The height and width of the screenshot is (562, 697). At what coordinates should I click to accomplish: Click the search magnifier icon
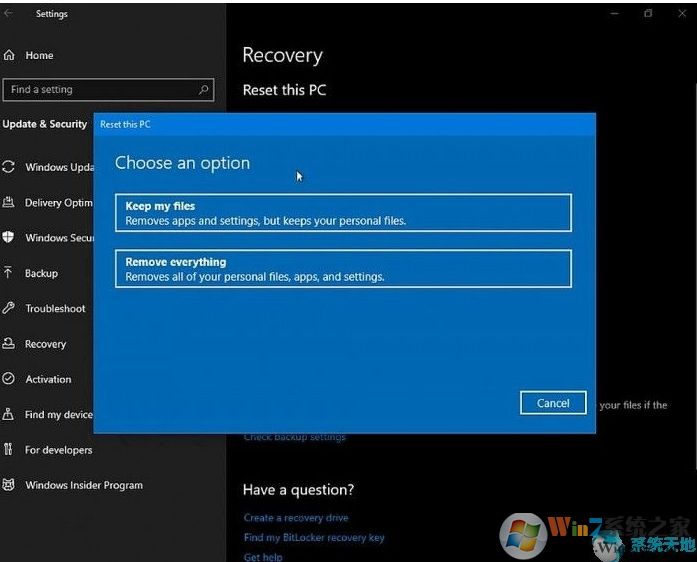204,89
